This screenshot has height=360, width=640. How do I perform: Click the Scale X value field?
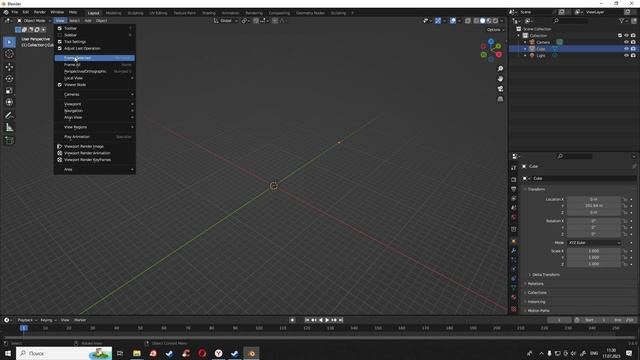coord(594,251)
